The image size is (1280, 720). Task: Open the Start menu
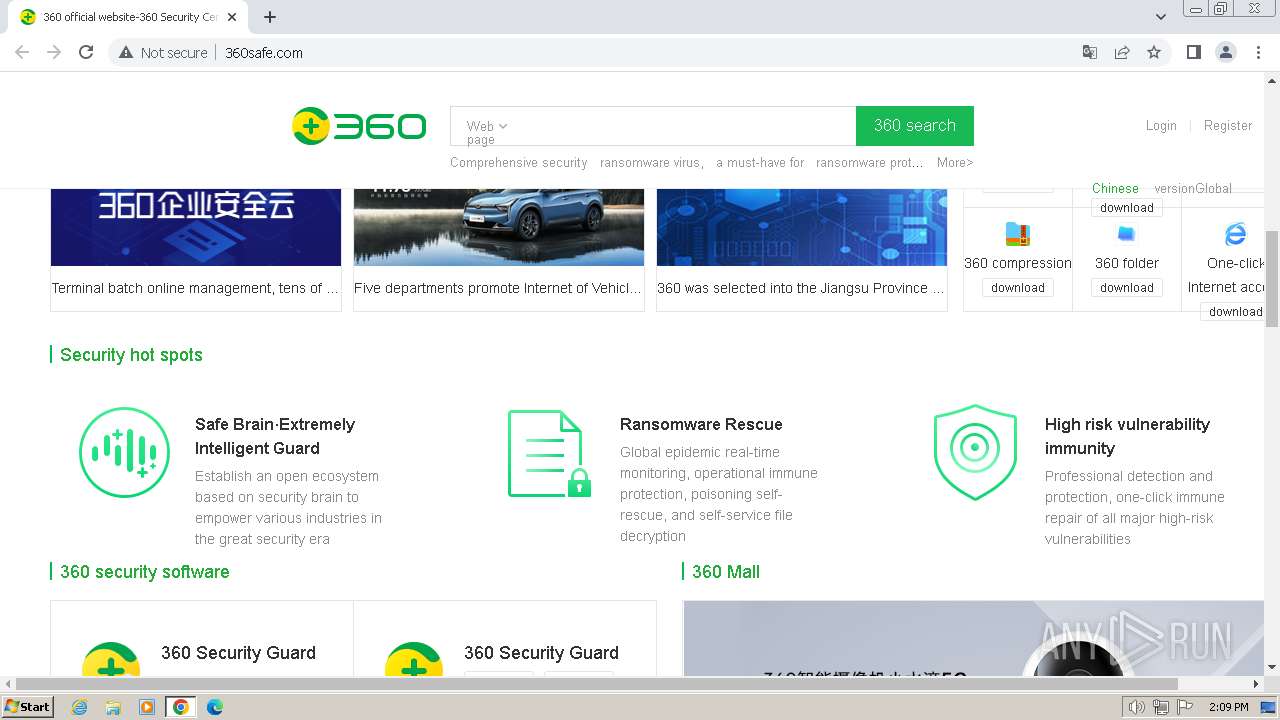(x=28, y=707)
